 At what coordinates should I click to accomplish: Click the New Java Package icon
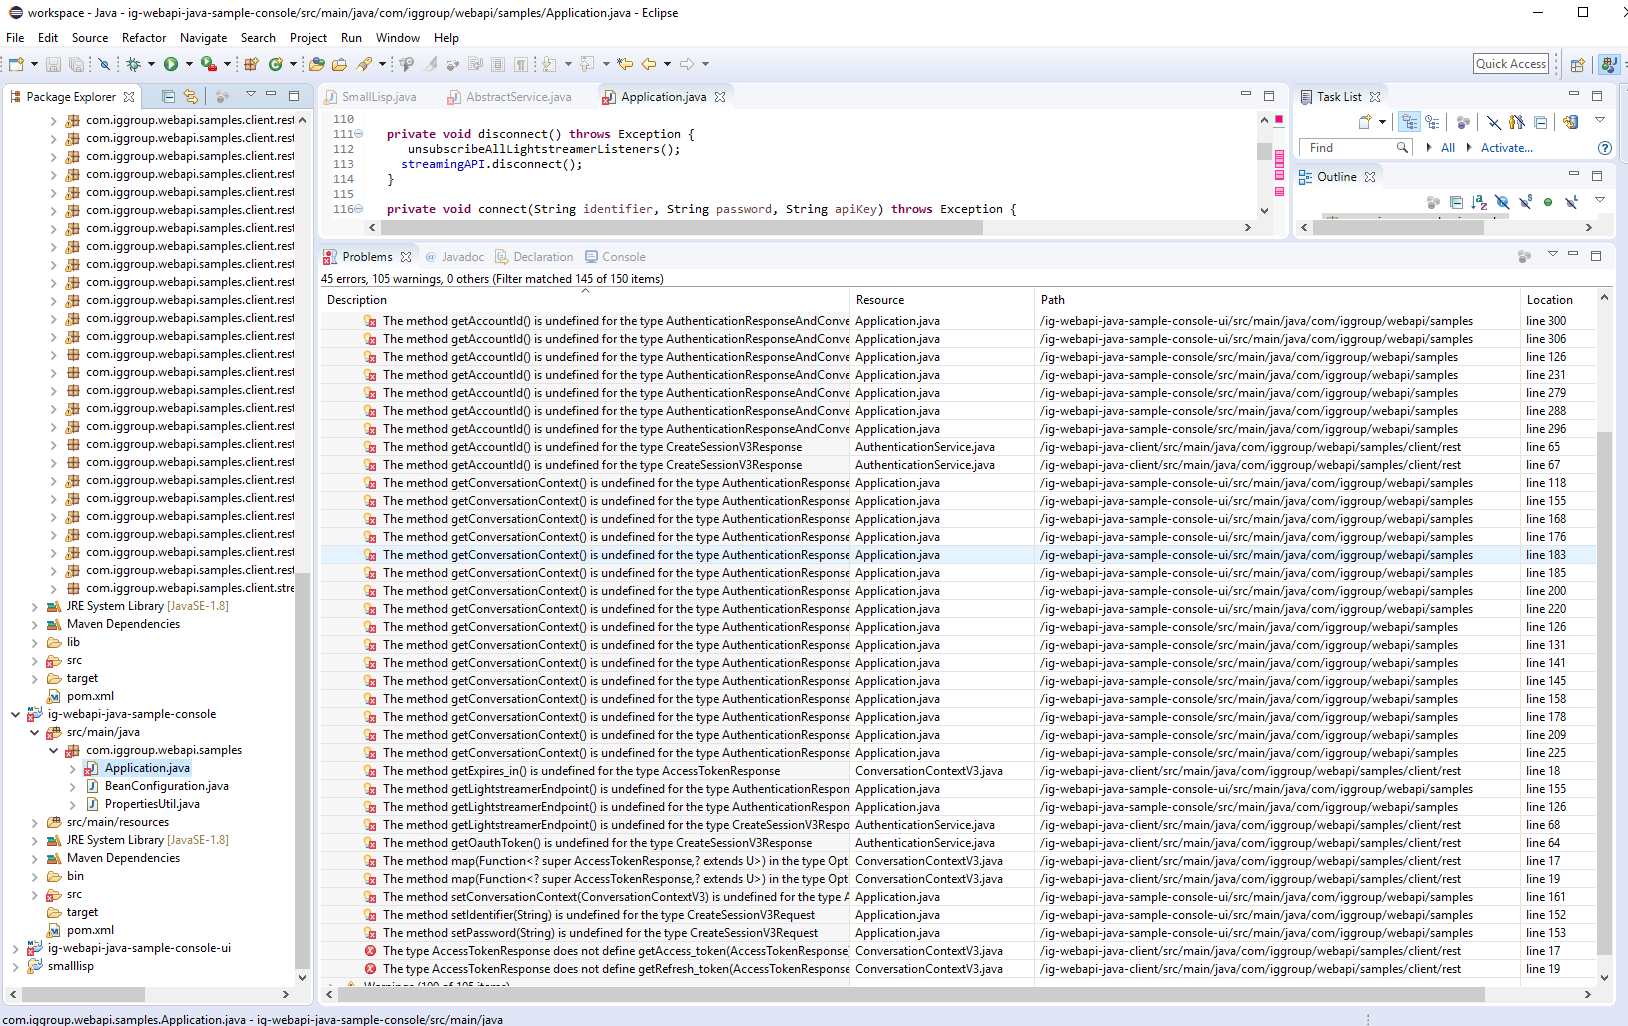251,64
